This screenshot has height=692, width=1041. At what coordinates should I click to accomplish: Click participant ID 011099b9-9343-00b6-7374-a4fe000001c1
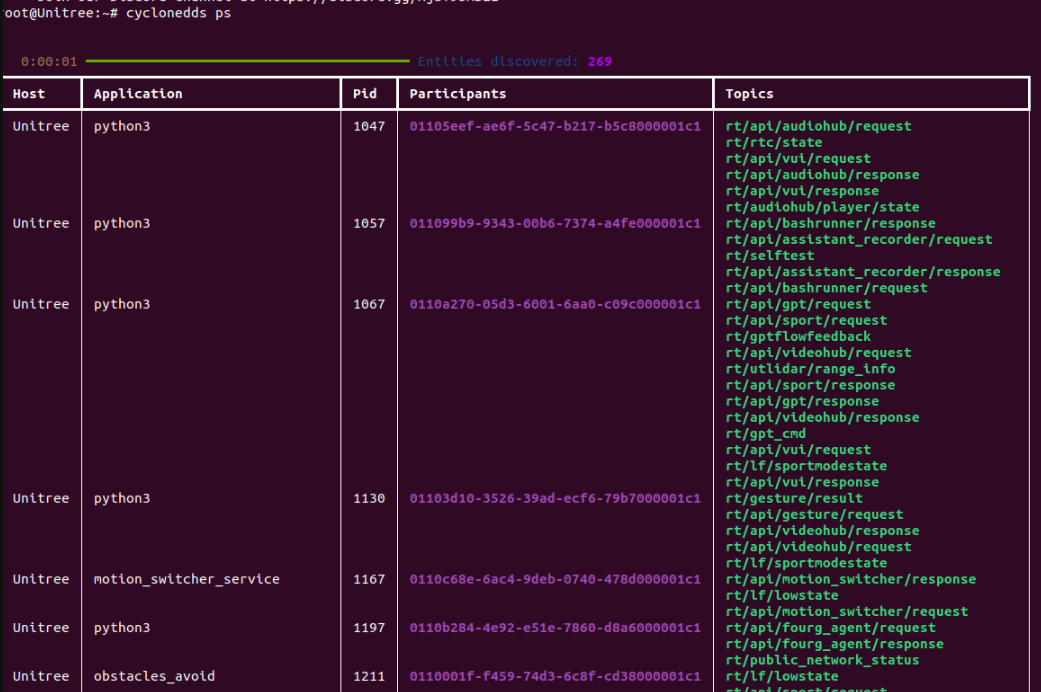pos(555,223)
